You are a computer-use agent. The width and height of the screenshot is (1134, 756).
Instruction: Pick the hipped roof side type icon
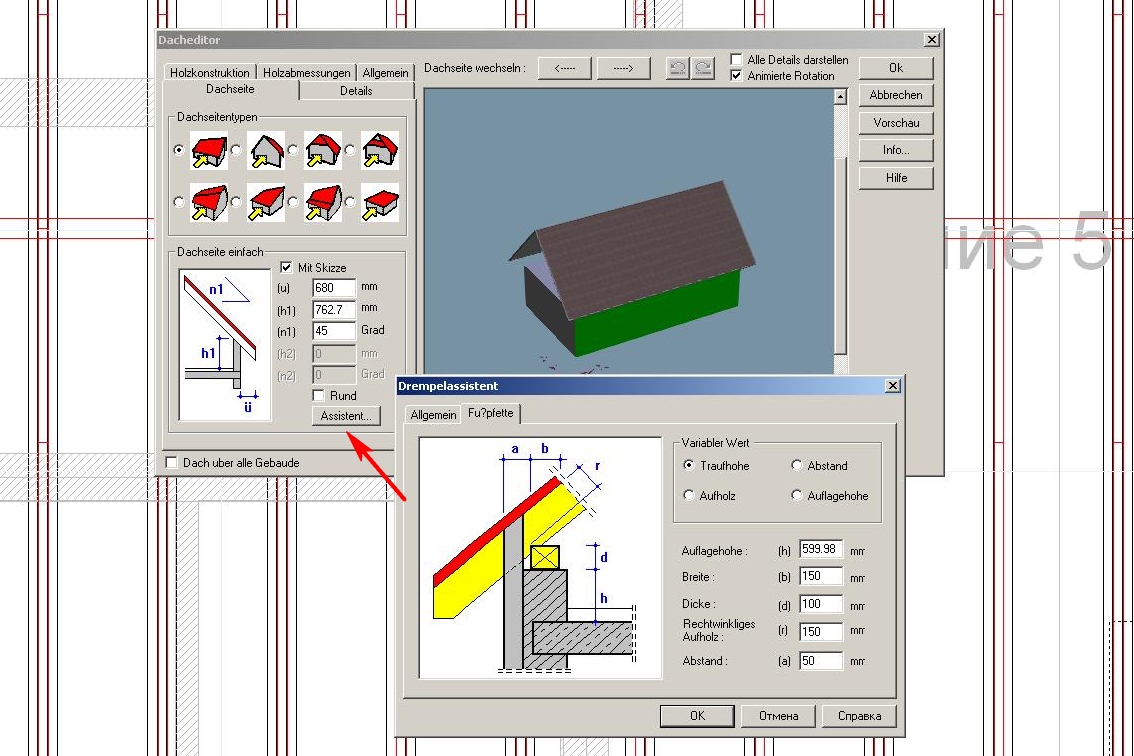point(323,150)
